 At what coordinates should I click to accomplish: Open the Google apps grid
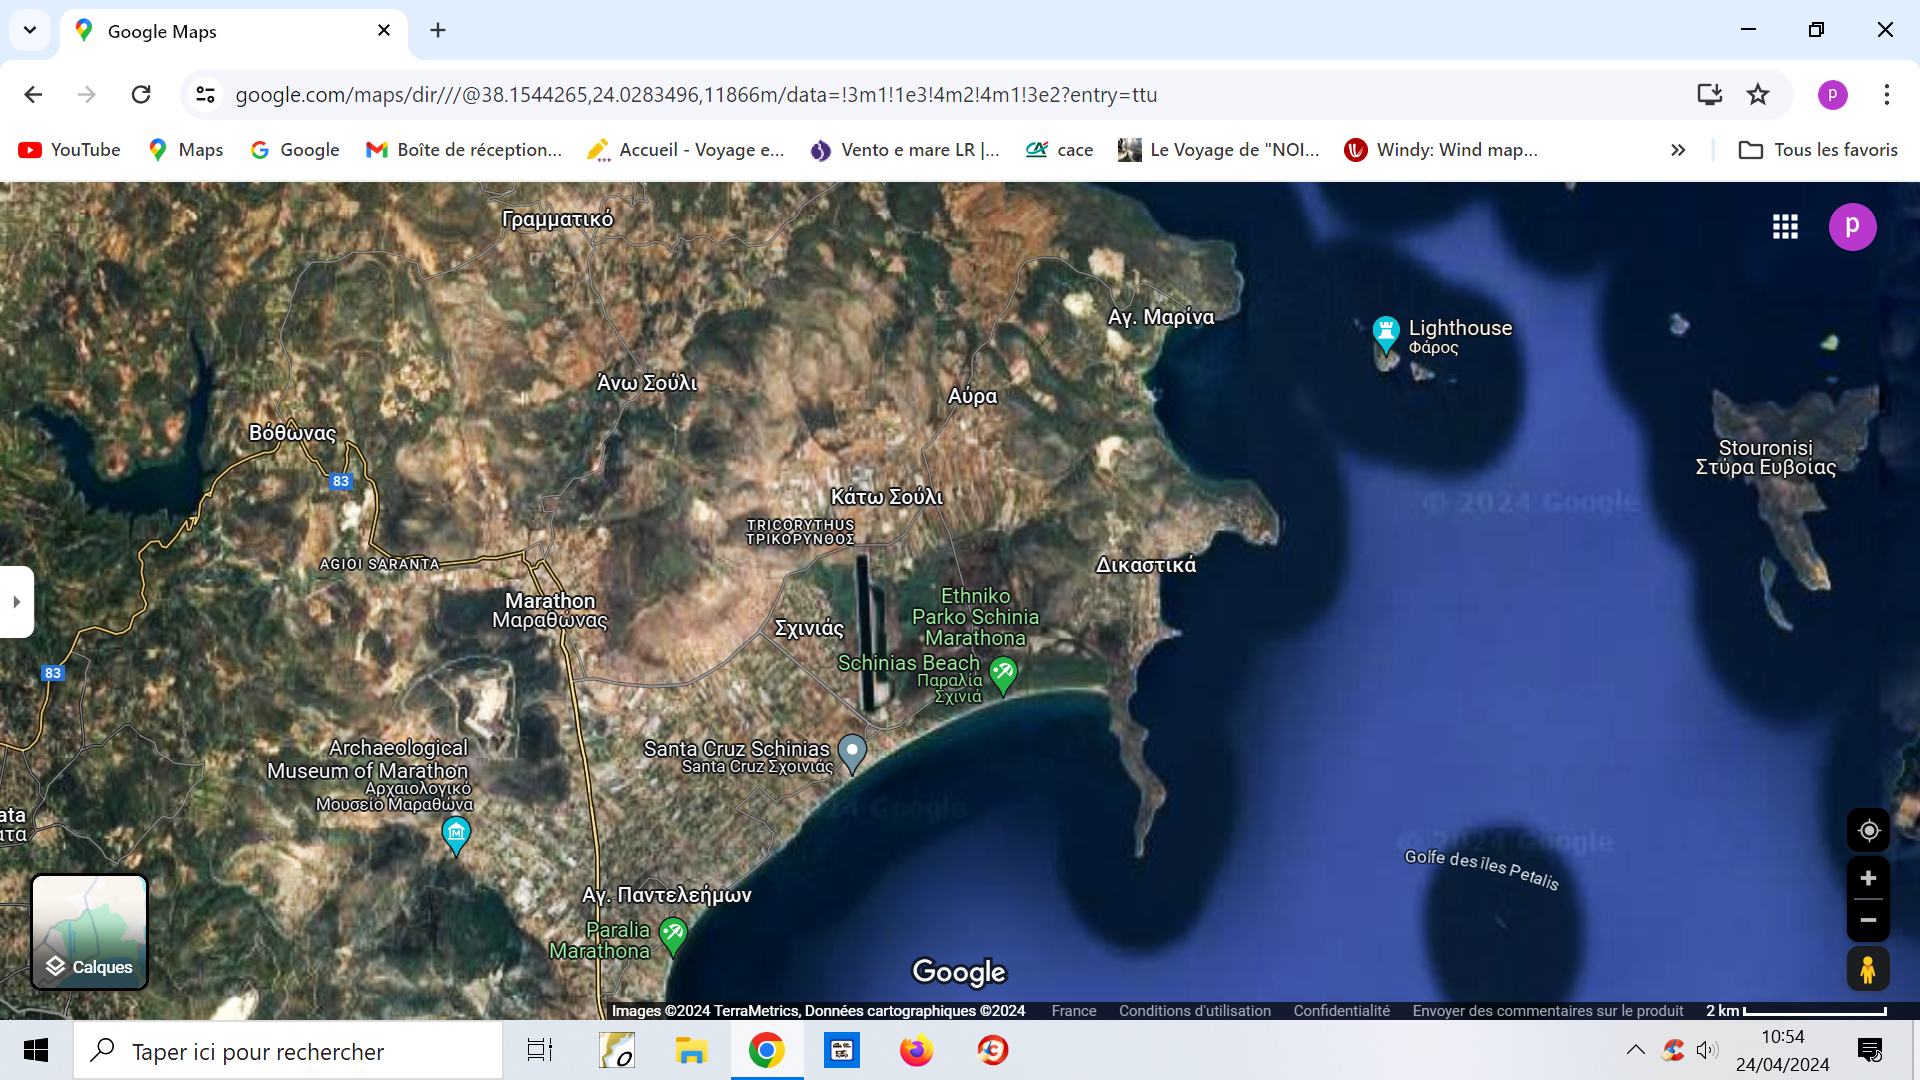point(1785,227)
